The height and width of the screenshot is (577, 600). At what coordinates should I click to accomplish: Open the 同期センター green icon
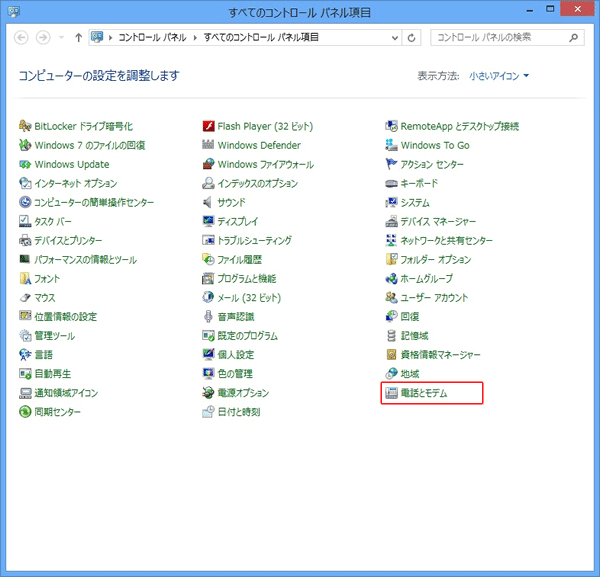[25, 412]
